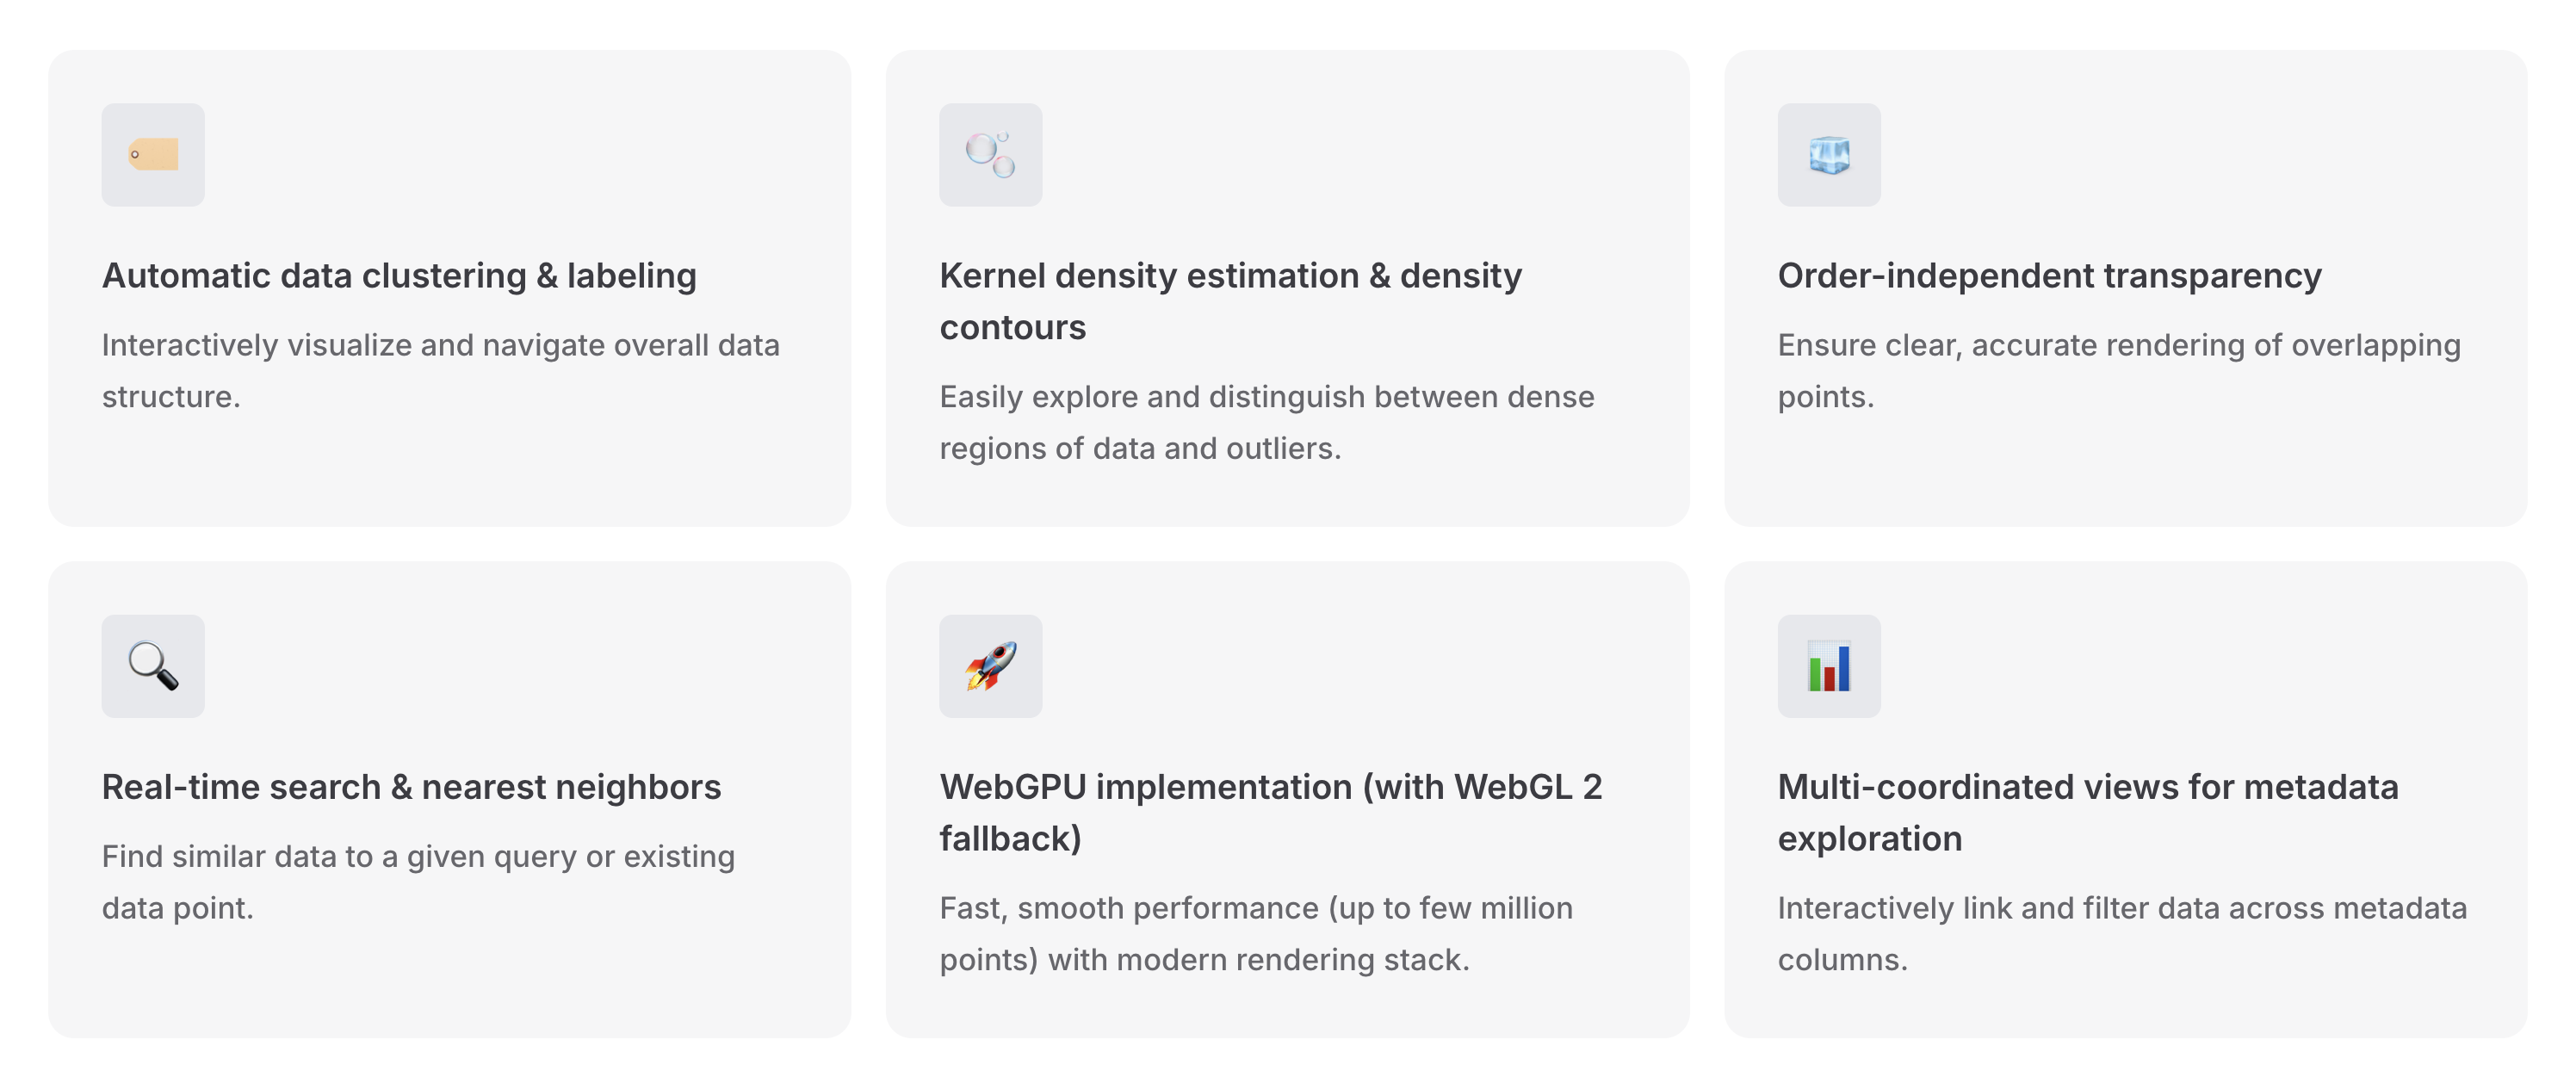Image resolution: width=2576 pixels, height=1083 pixels.
Task: Open the Real-time search feature card
Action: point(450,799)
